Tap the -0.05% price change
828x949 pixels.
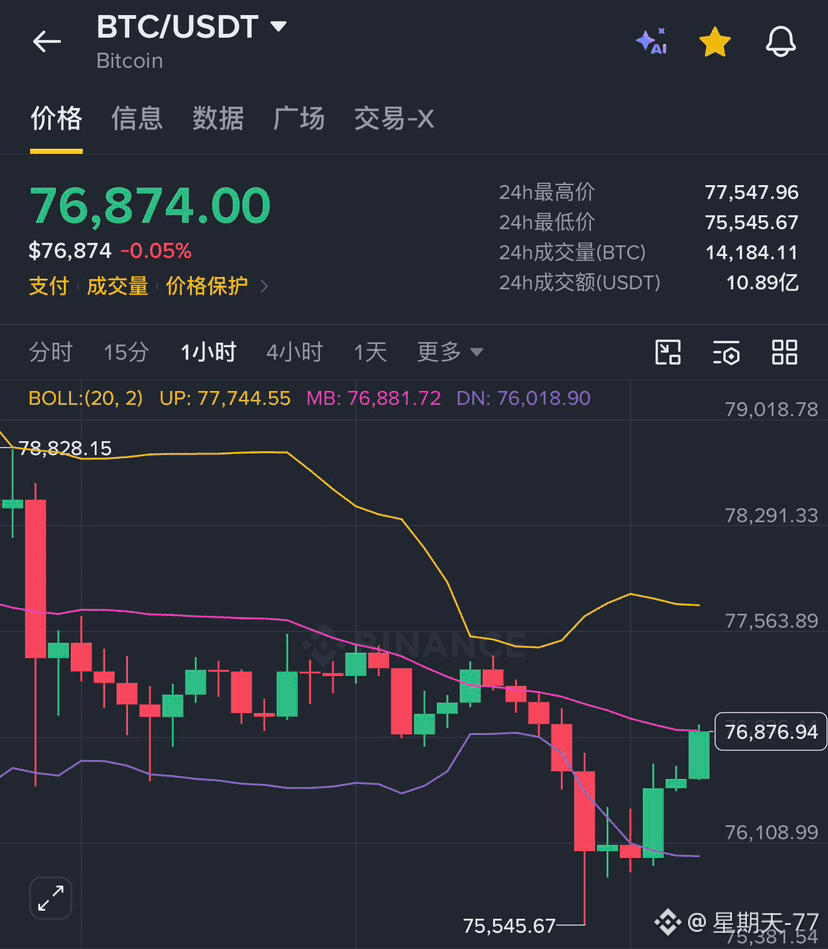[156, 251]
